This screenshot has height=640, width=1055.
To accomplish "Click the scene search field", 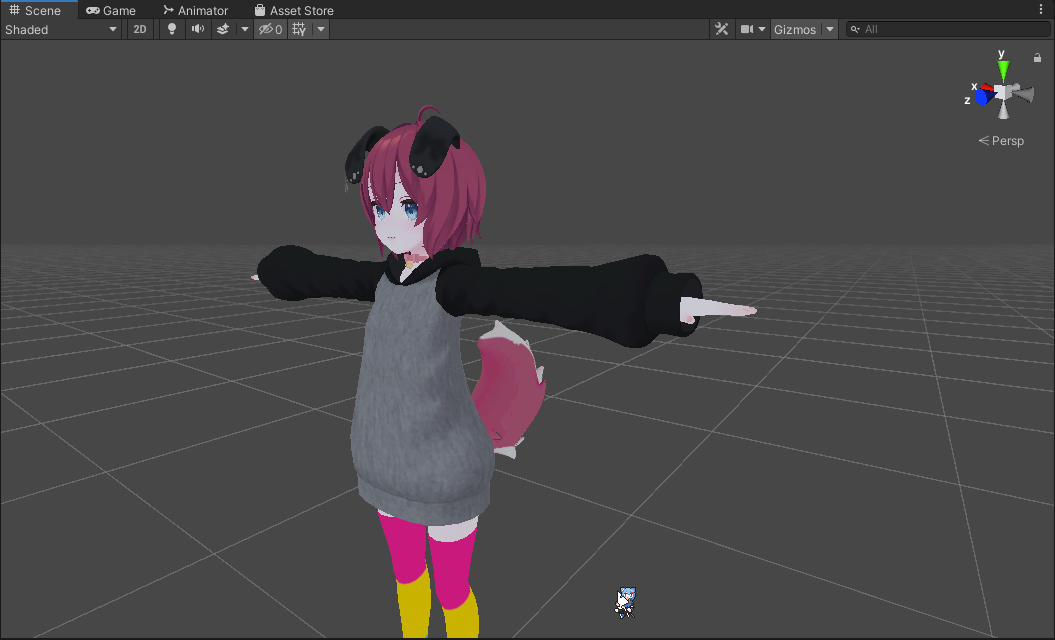I will click(x=947, y=29).
